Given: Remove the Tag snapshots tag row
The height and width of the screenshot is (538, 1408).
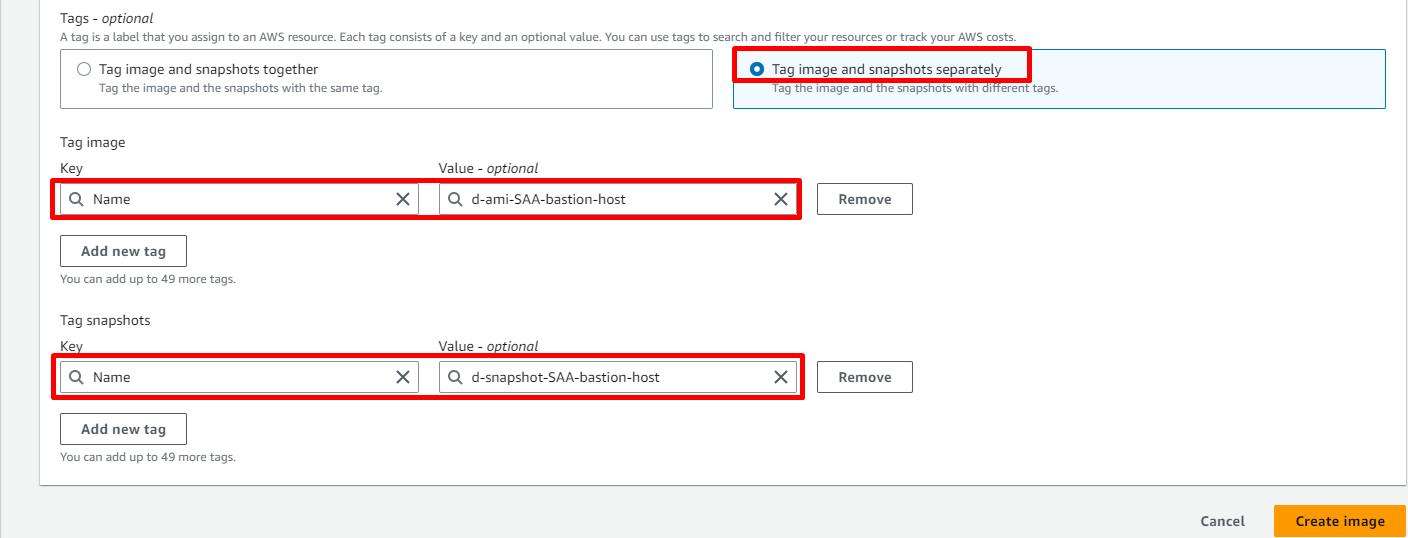Looking at the screenshot, I should (x=864, y=377).
